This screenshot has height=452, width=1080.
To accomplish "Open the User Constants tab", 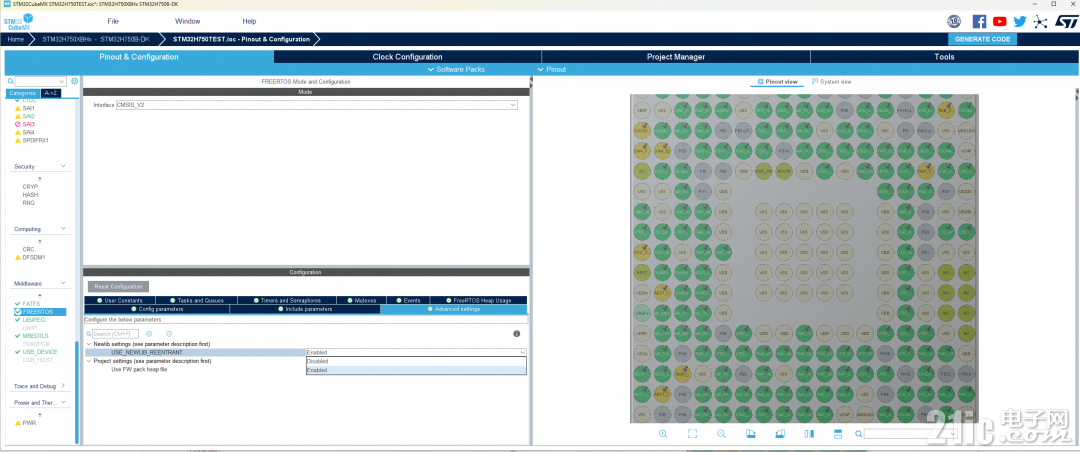I will point(120,300).
